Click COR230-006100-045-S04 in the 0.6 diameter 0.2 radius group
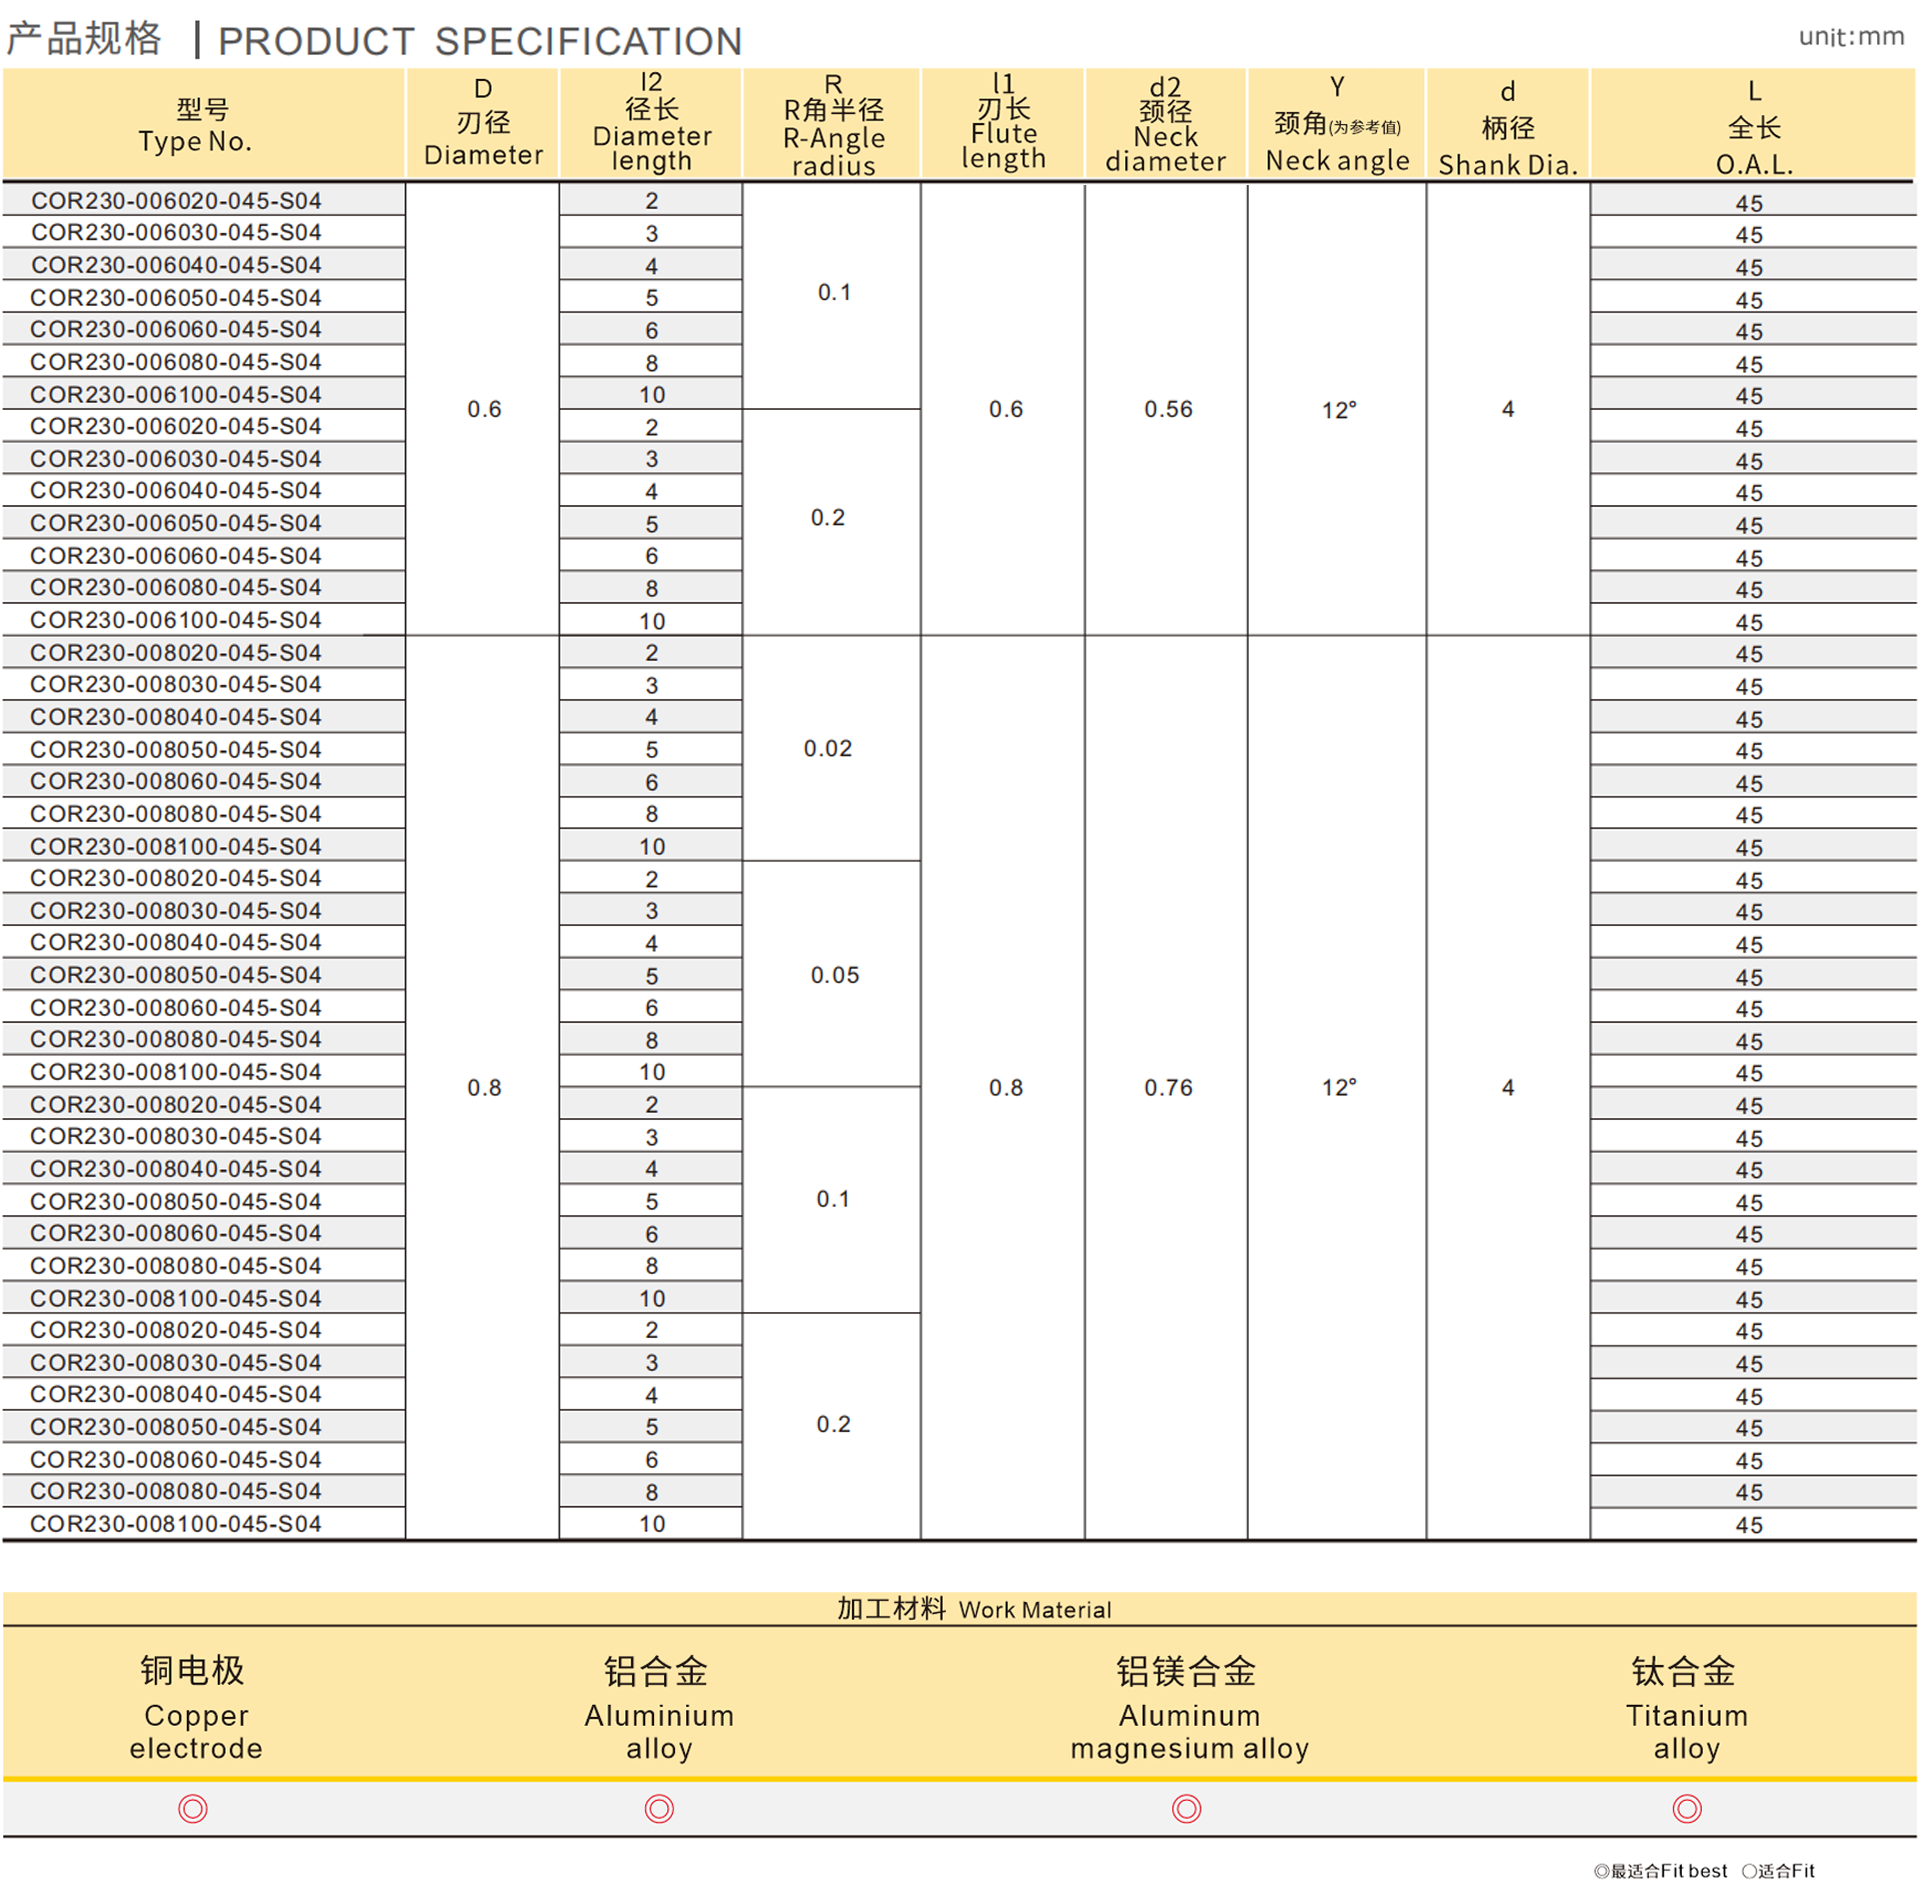1920x1900 pixels. (176, 620)
